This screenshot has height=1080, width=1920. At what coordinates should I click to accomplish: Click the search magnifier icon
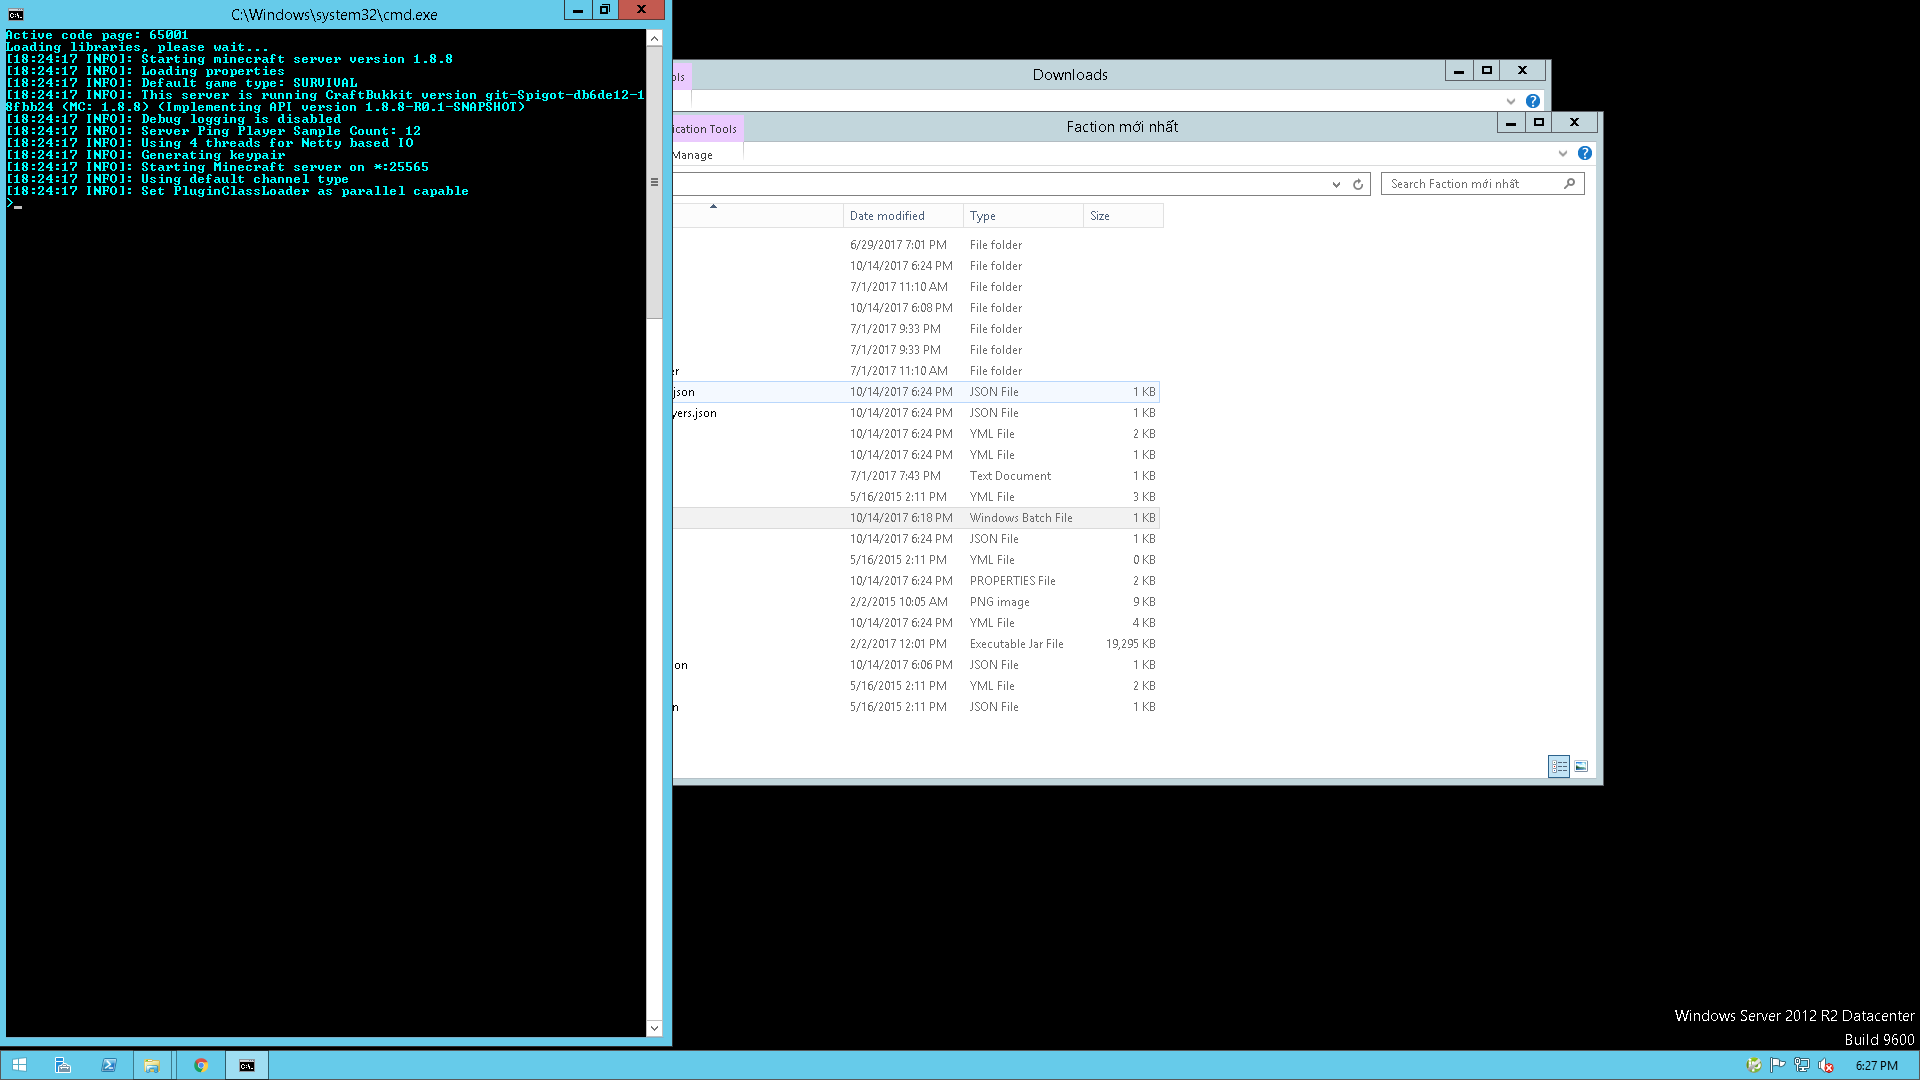click(1569, 184)
